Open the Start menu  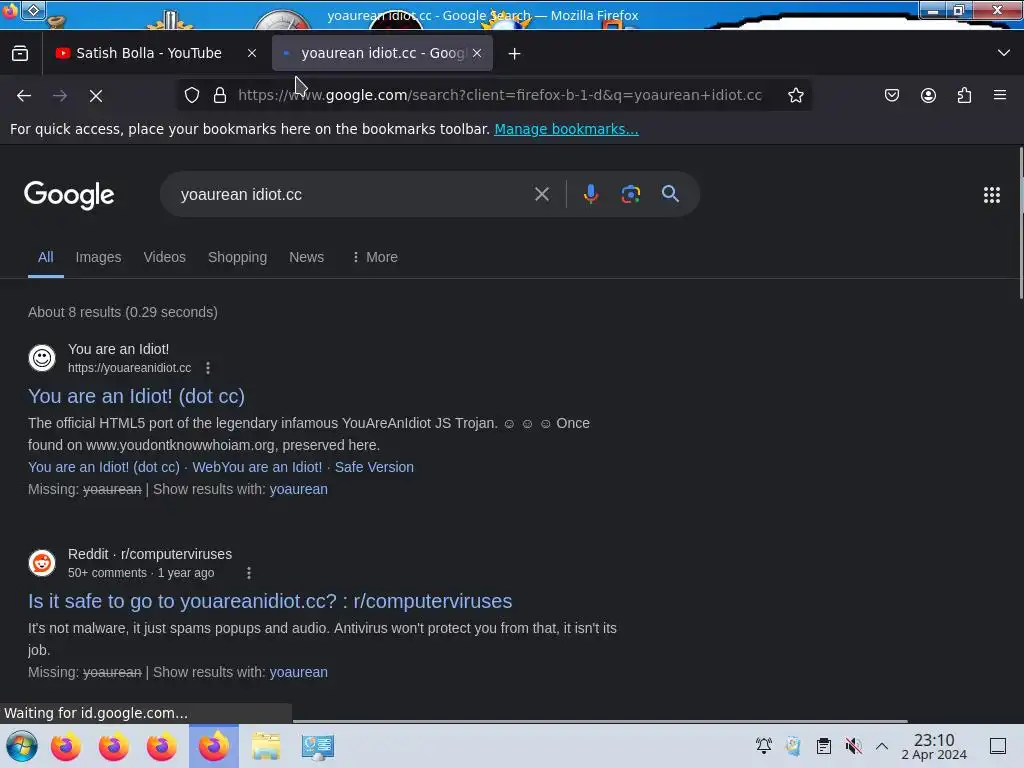point(21,746)
